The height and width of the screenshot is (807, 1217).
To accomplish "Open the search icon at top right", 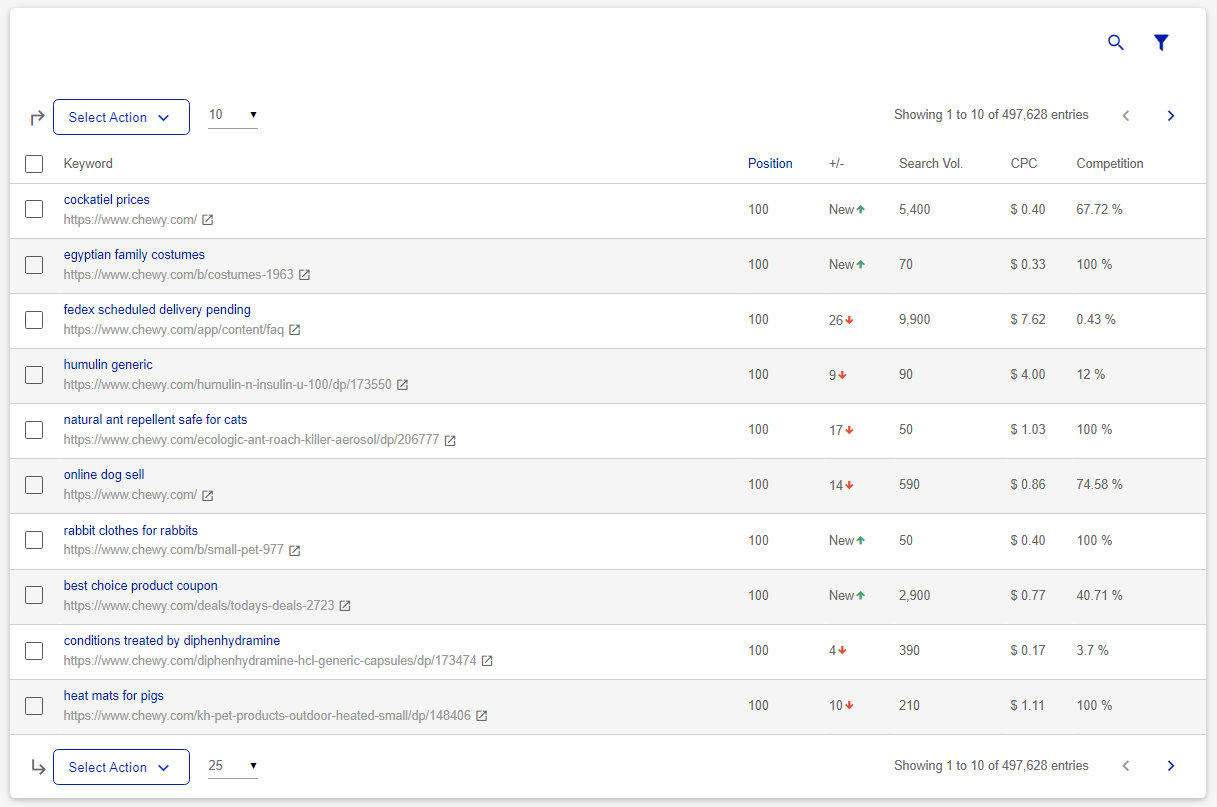I will [x=1116, y=43].
